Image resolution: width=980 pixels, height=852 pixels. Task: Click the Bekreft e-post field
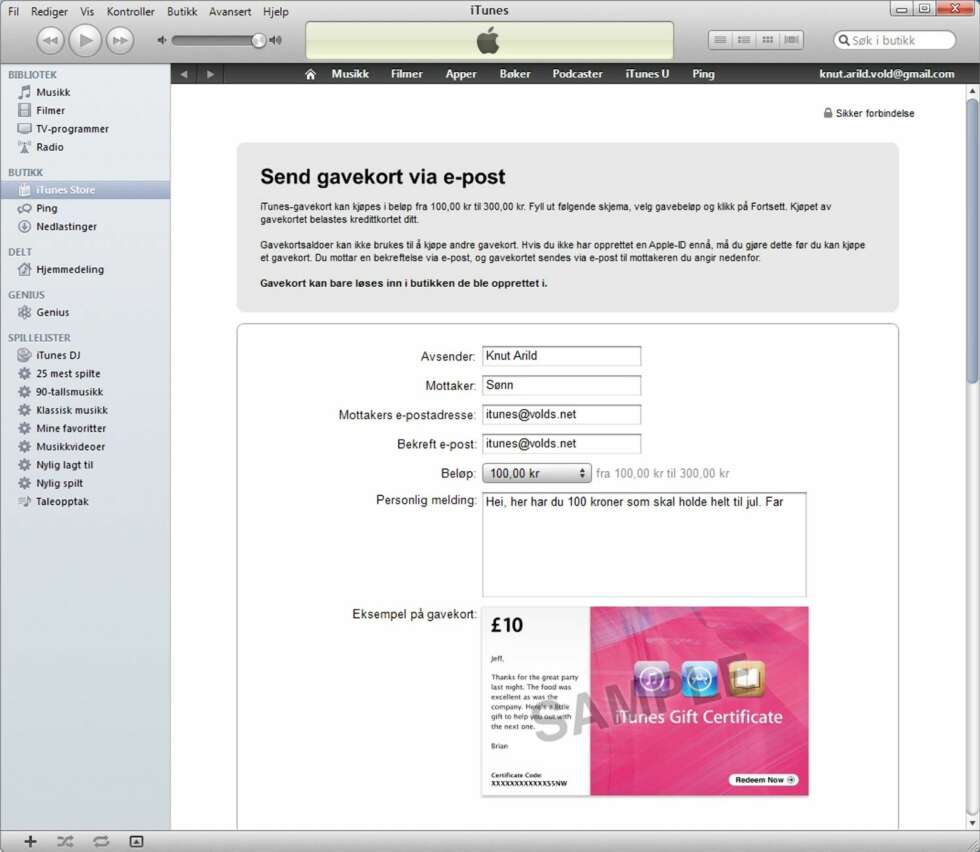click(x=561, y=444)
